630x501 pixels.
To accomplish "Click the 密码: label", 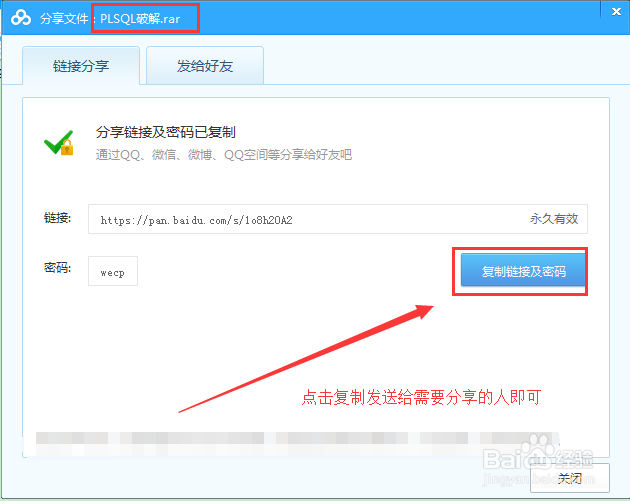I will tap(57, 268).
